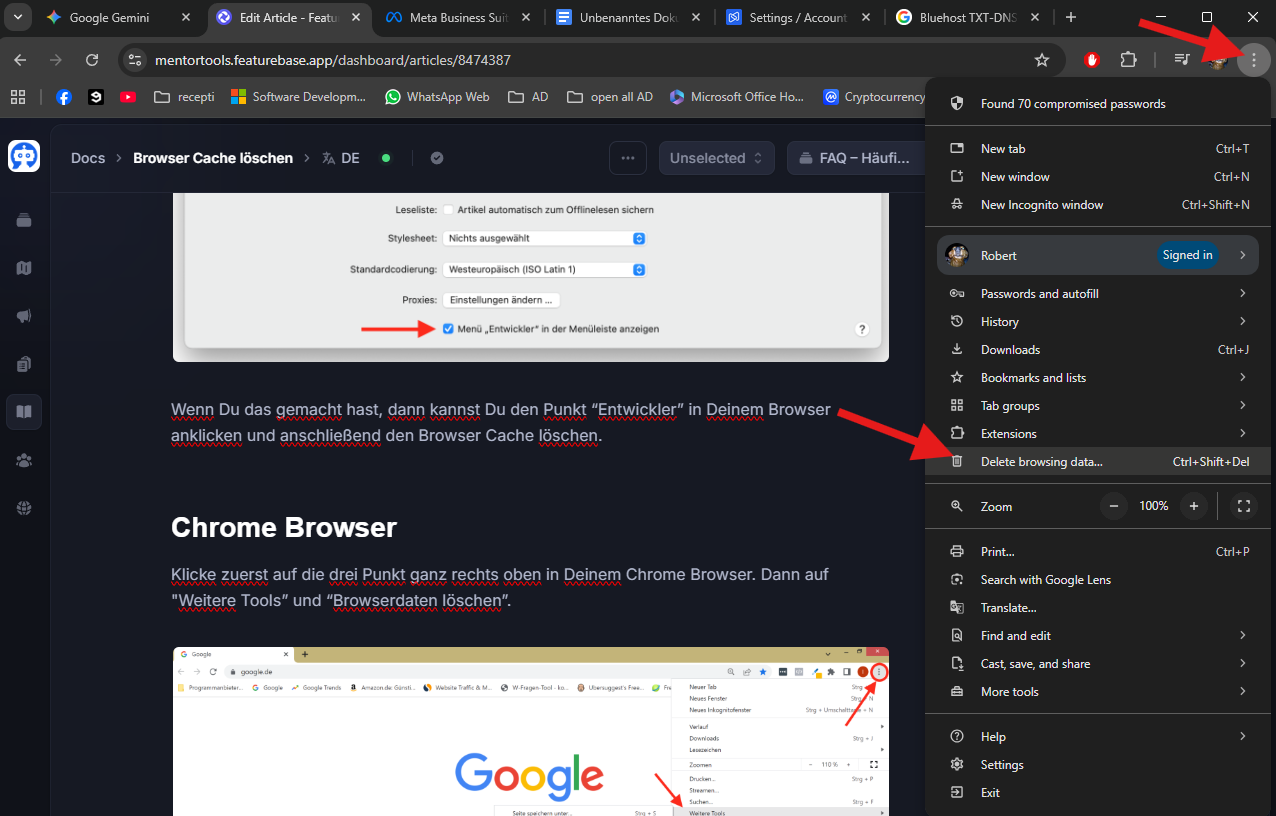Screen dimensions: 1276x816
Task: Choose New Incognito window
Action: pyautogui.click(x=1098, y=204)
